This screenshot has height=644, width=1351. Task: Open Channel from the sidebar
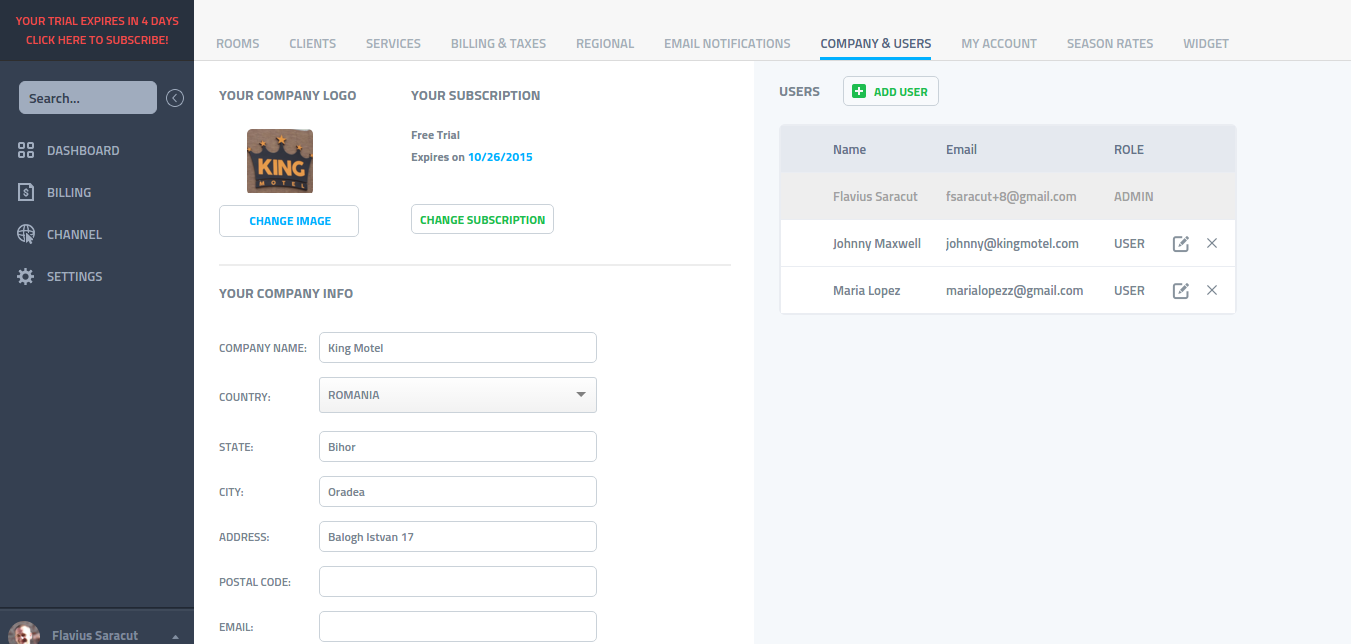(x=74, y=235)
